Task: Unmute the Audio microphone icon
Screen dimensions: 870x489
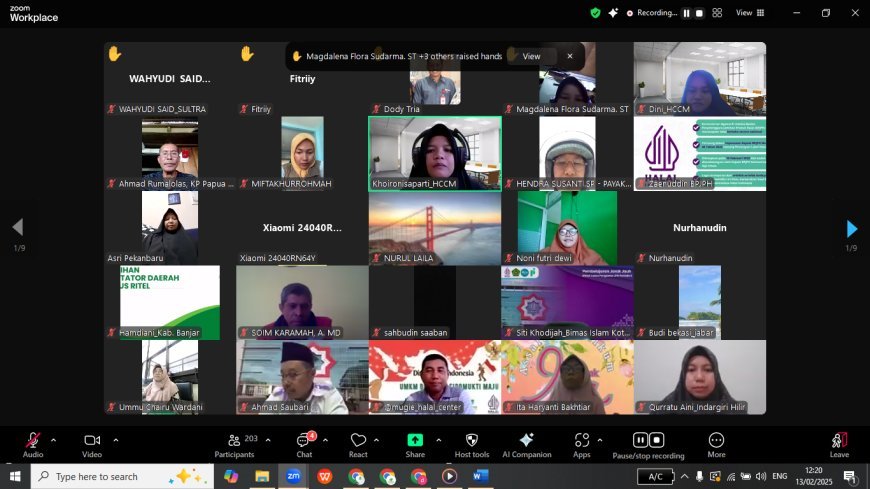Action: pyautogui.click(x=33, y=441)
